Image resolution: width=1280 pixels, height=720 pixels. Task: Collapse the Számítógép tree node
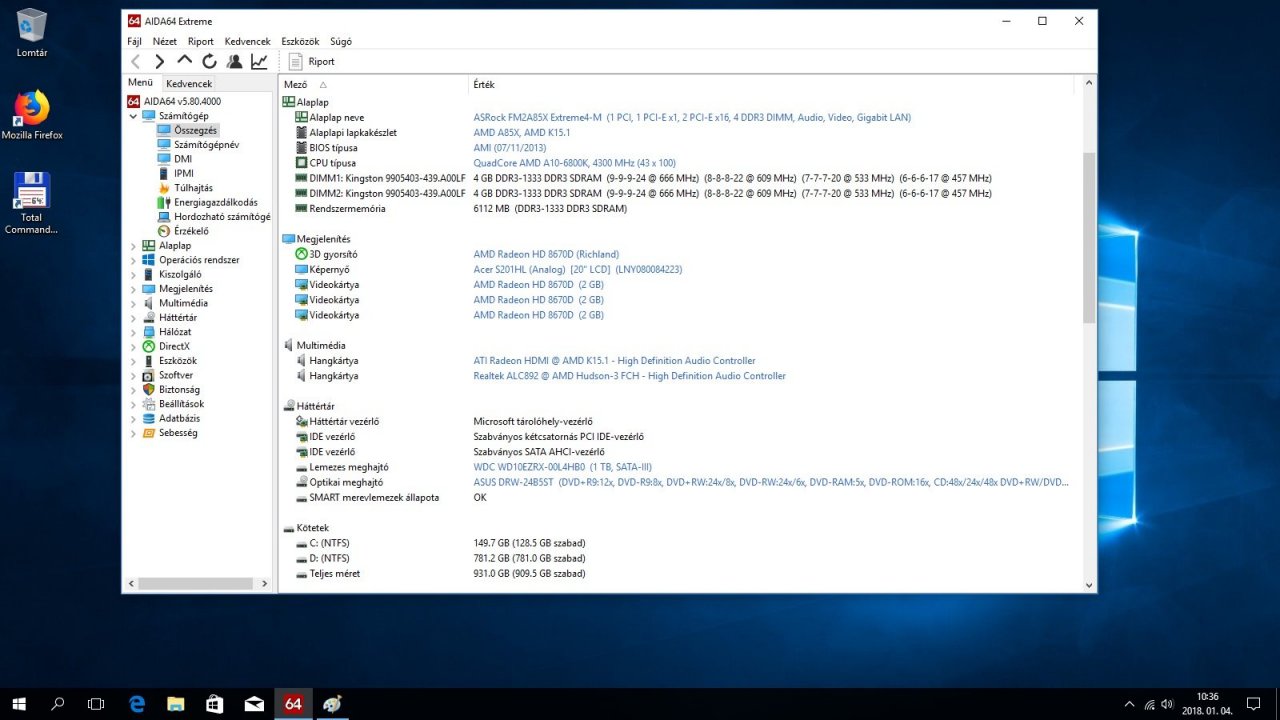tap(134, 116)
